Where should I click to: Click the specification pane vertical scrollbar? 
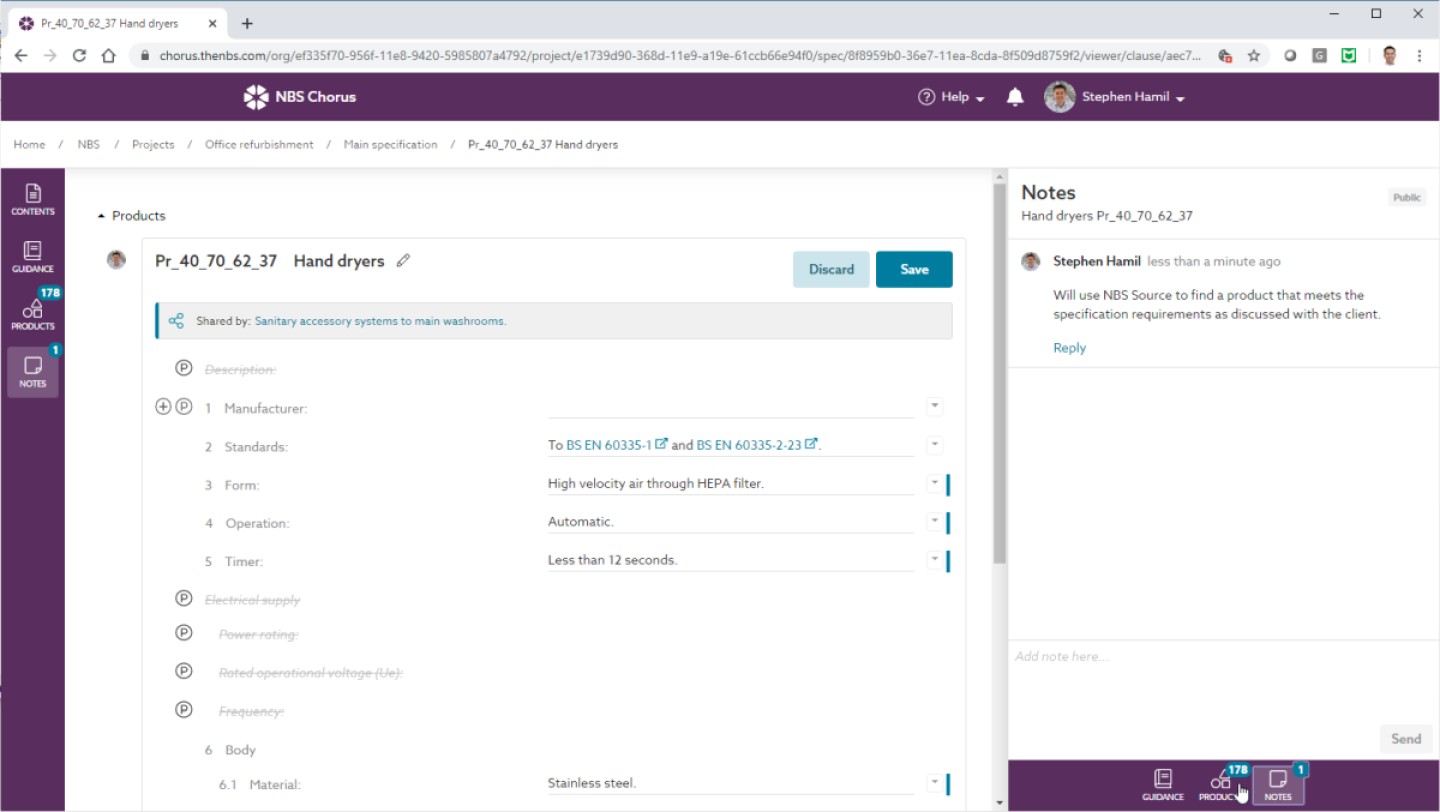tap(999, 400)
